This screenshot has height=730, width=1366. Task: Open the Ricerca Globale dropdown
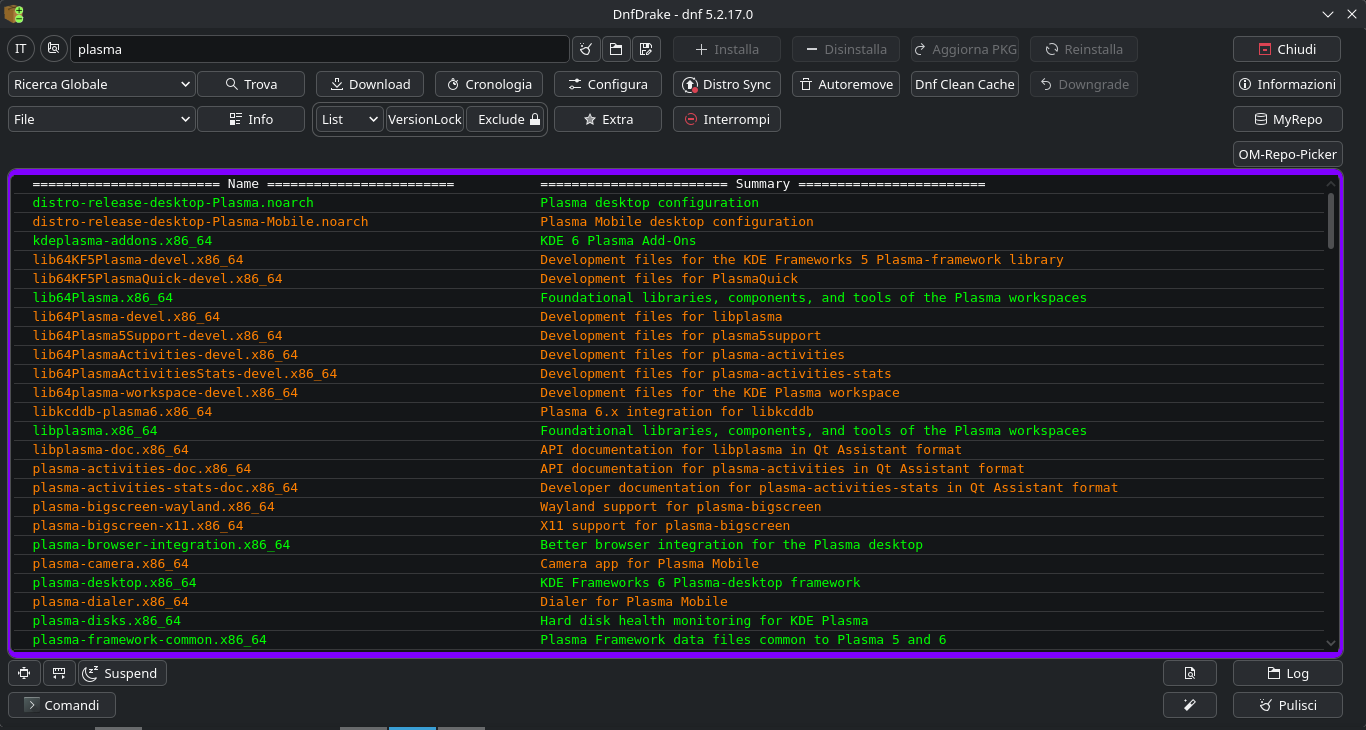(101, 84)
